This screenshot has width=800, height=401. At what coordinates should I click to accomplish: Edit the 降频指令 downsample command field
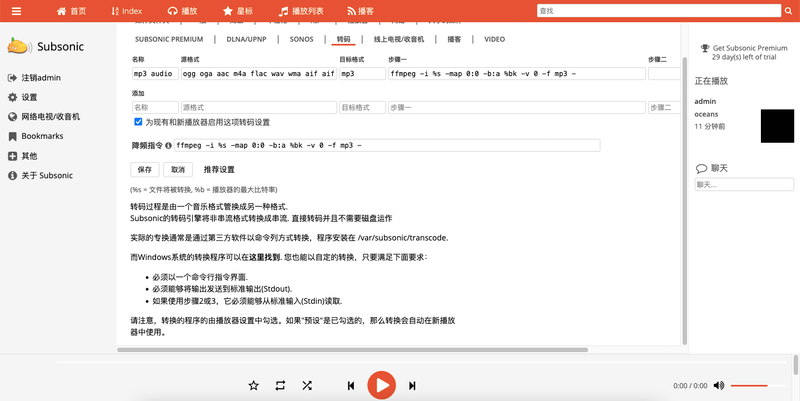(387, 145)
